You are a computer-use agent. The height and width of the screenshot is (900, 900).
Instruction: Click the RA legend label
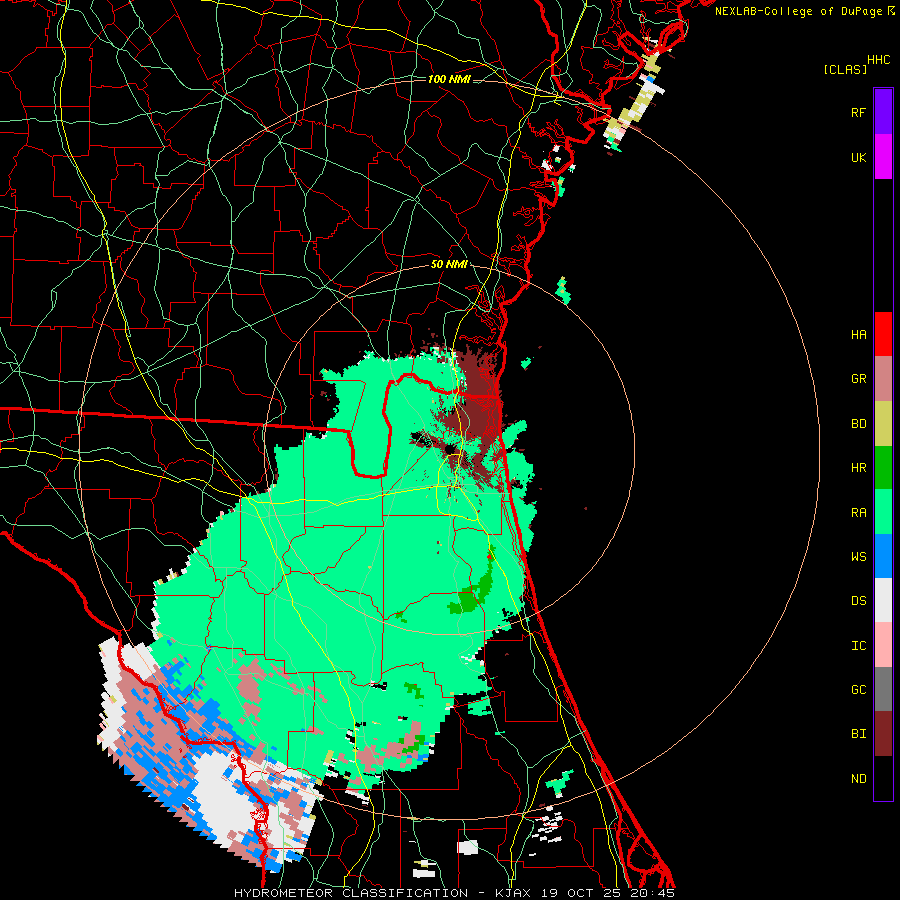click(x=859, y=513)
